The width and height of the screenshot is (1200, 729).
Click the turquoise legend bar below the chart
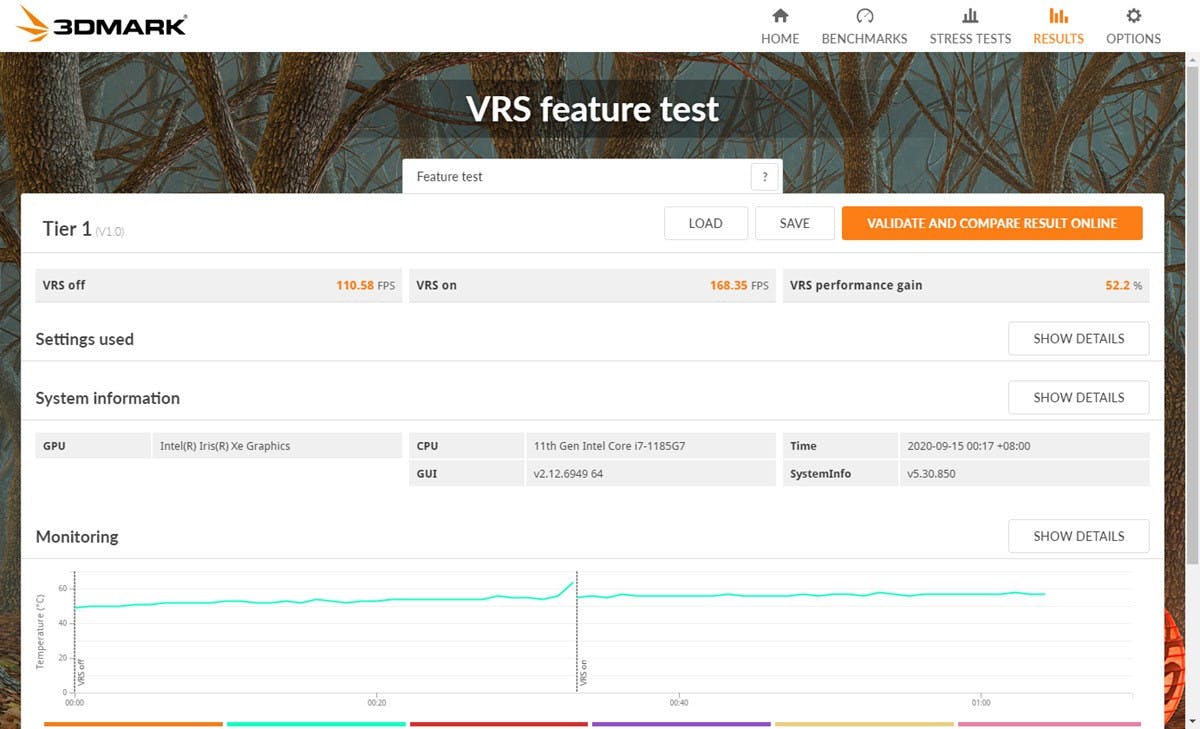coord(316,724)
